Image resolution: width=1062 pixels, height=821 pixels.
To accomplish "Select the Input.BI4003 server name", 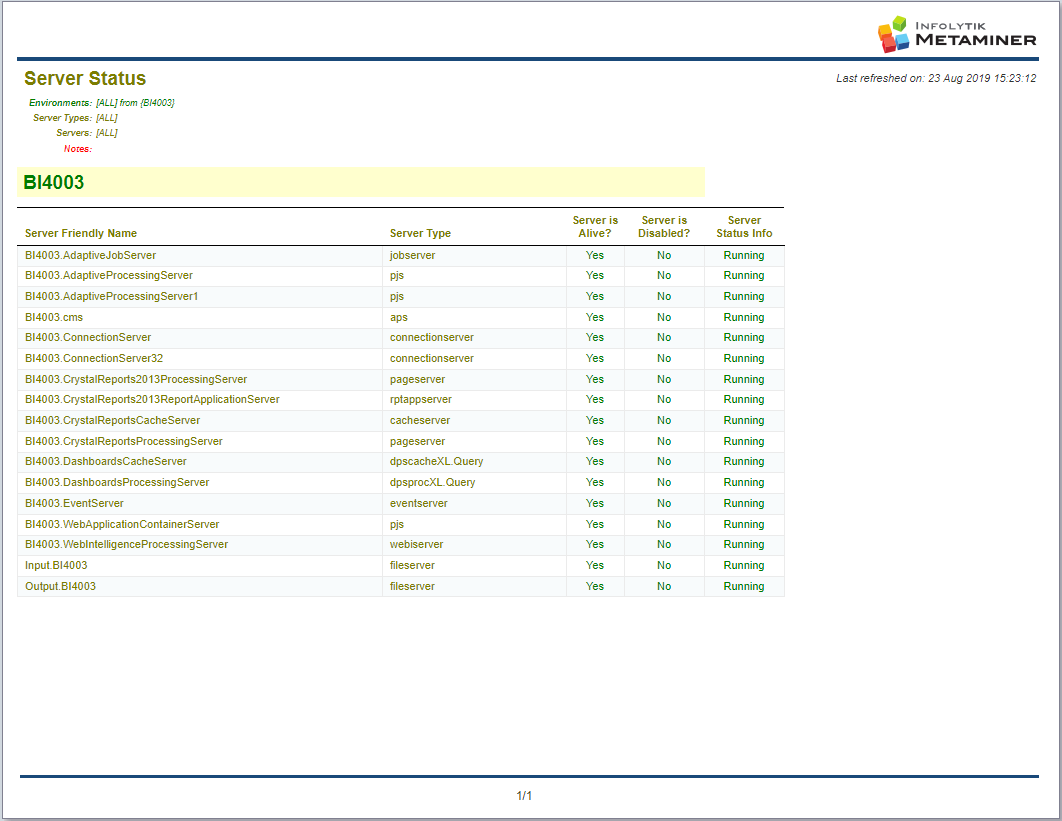I will tap(56, 566).
